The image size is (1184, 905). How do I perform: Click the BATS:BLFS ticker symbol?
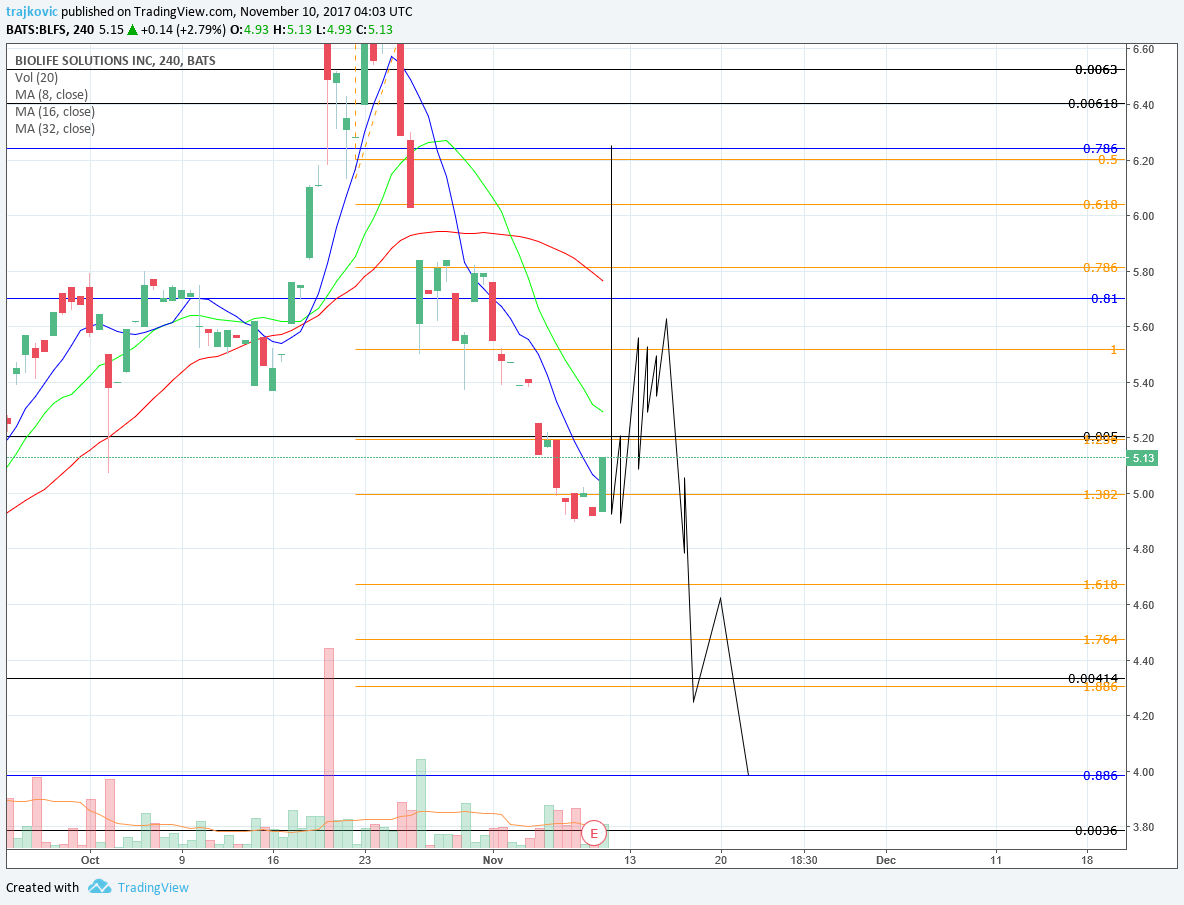(36, 29)
